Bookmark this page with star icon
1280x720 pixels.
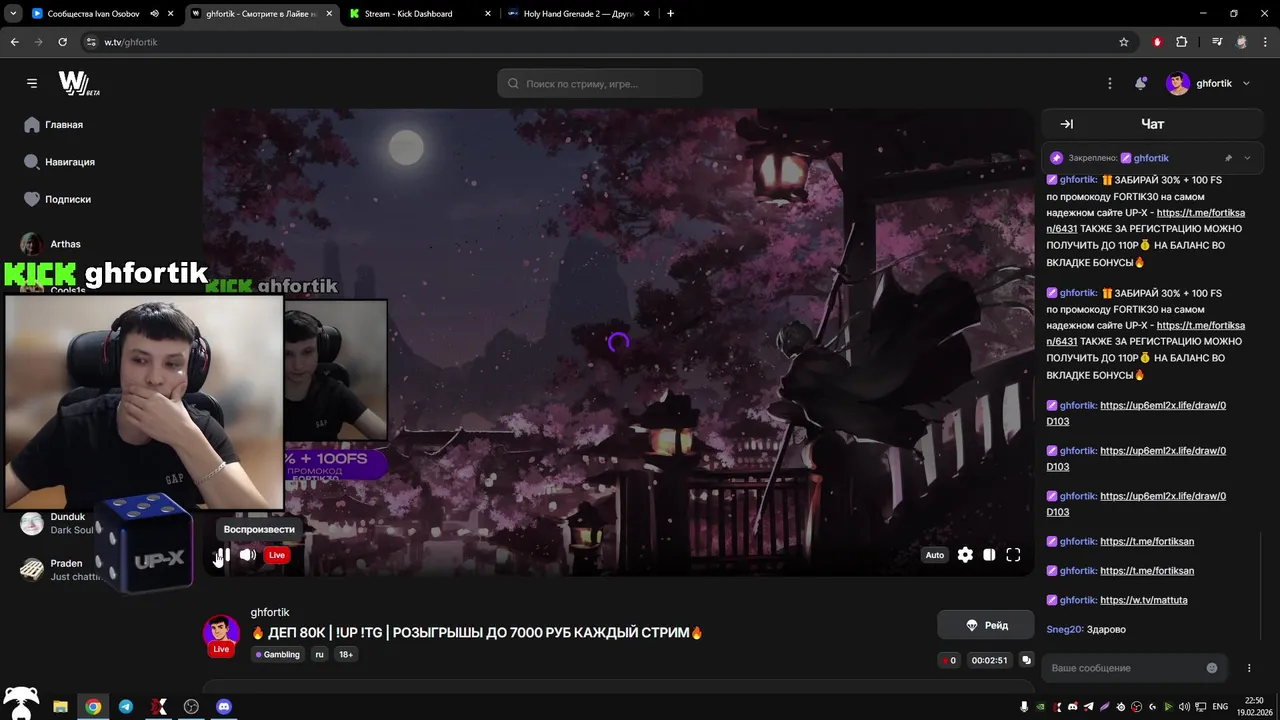point(1124,42)
